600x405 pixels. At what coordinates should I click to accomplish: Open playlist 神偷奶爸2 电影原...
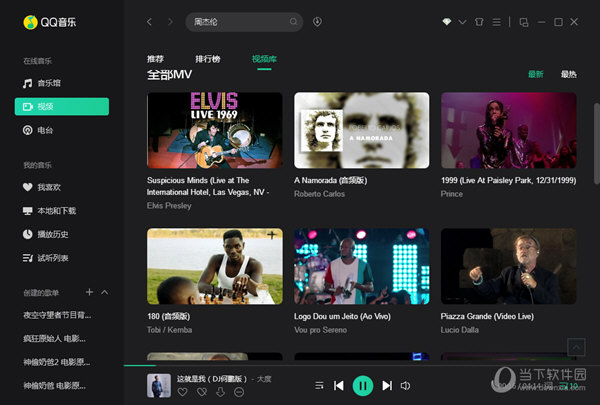click(57, 362)
